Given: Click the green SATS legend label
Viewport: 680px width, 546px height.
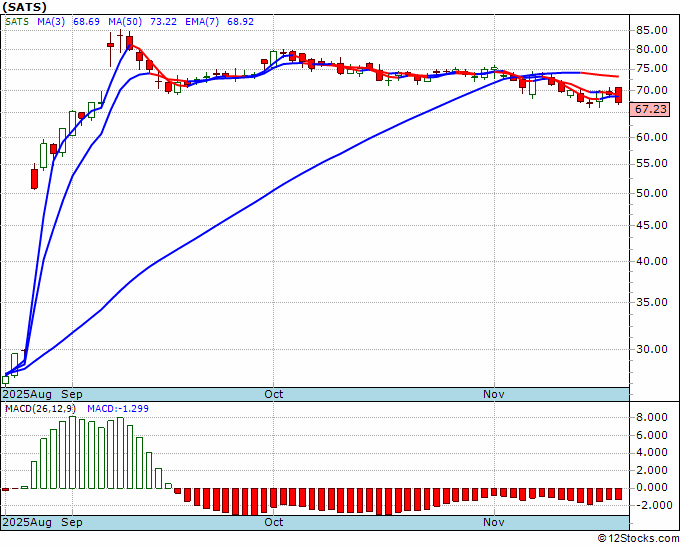Looking at the screenshot, I should click(x=17, y=22).
